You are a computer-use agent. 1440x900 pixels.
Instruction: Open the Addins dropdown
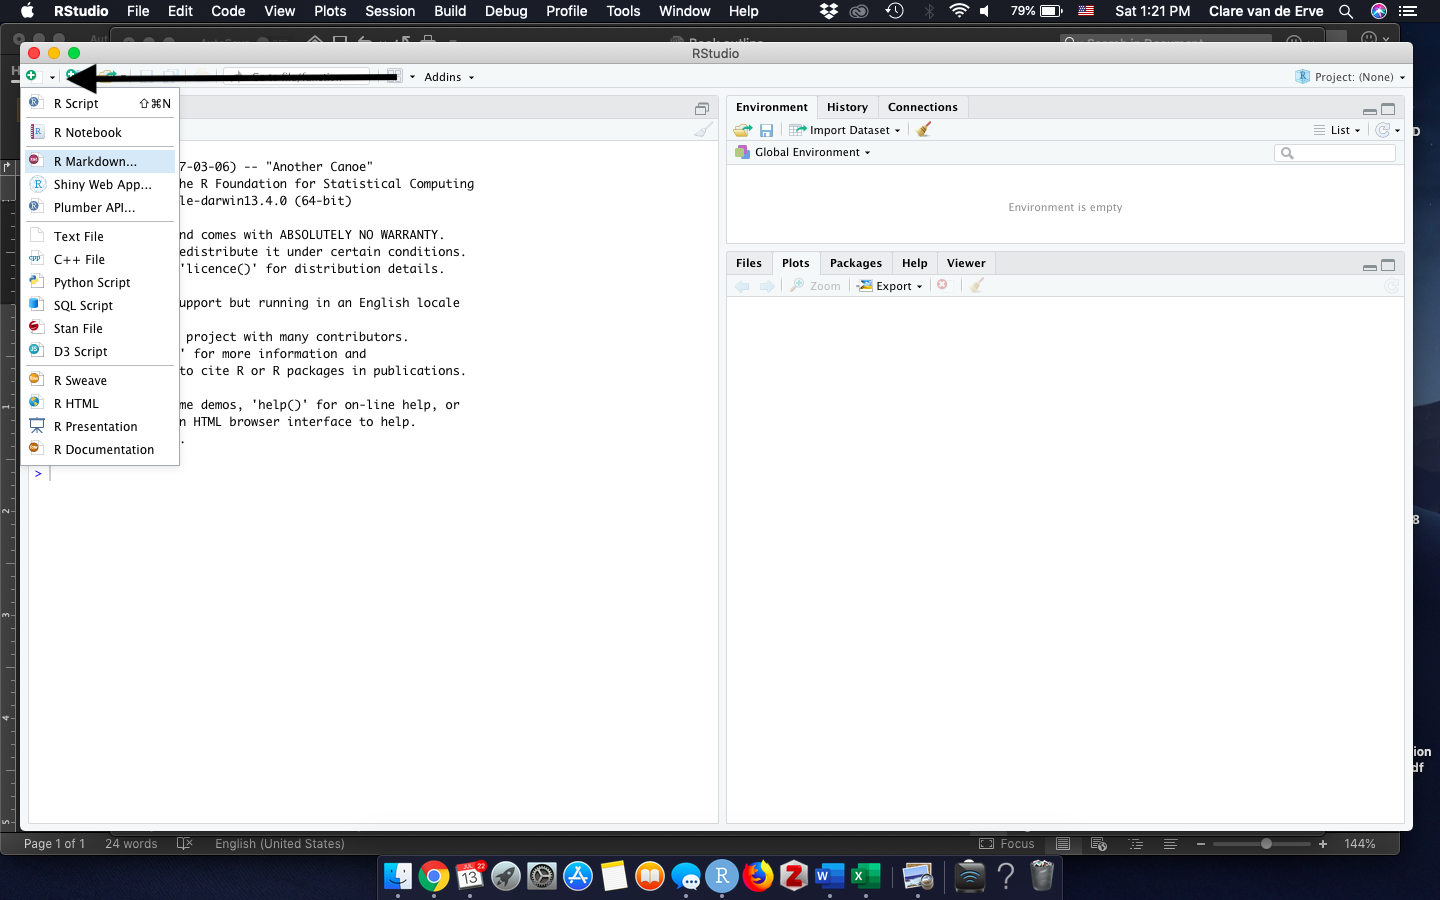(448, 77)
